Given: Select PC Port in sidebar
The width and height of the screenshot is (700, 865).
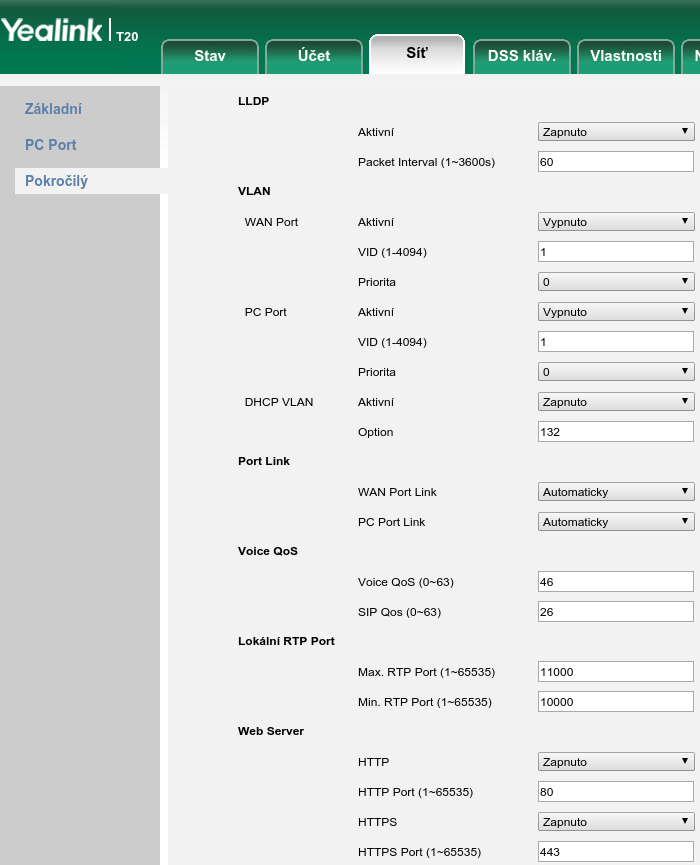Looking at the screenshot, I should [x=51, y=145].
